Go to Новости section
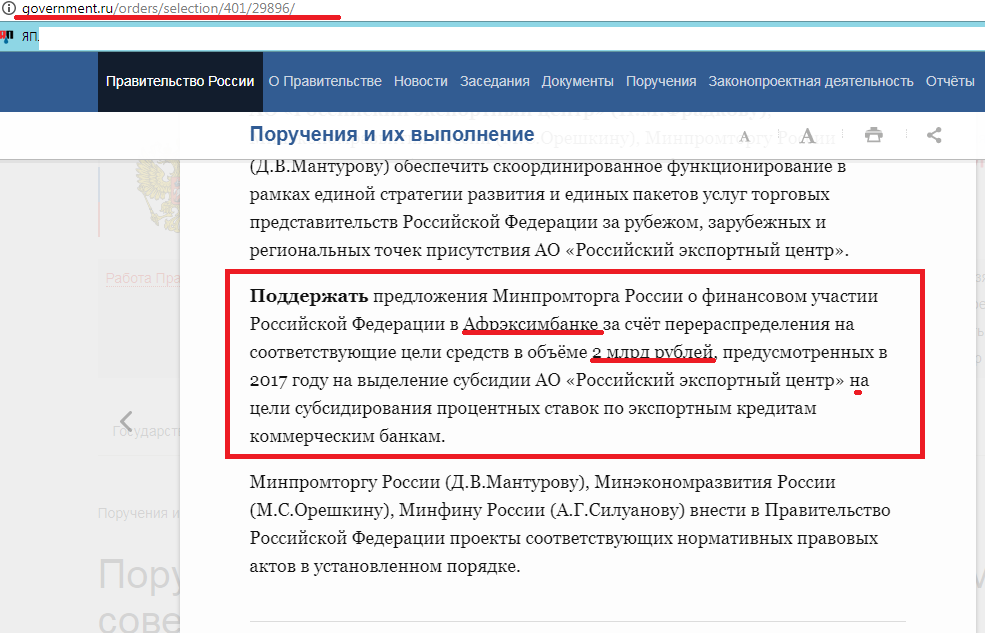Viewport: 985px width, 633px height. point(421,82)
